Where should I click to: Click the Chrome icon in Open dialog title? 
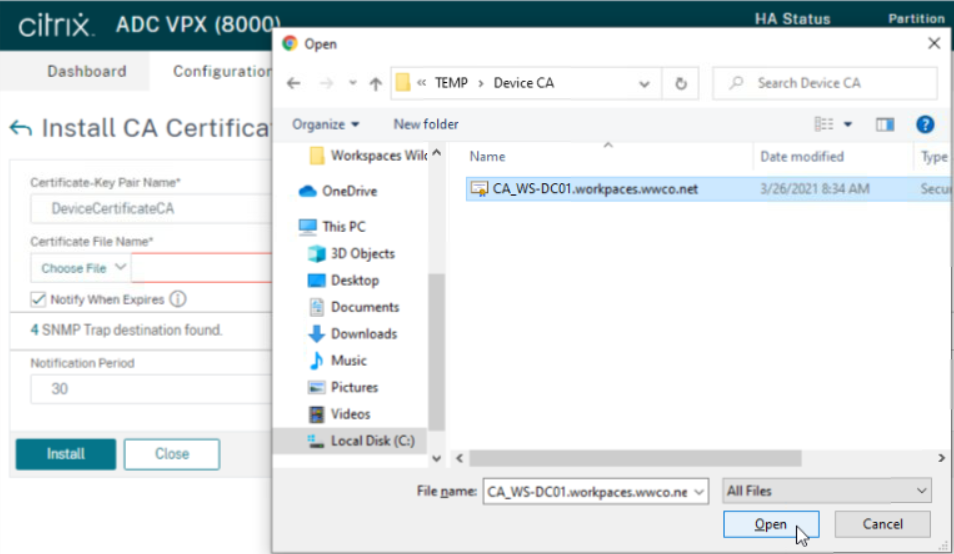pos(290,44)
